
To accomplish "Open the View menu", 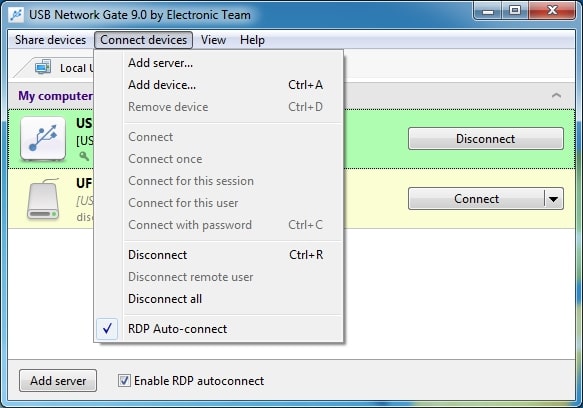I will pyautogui.click(x=213, y=40).
